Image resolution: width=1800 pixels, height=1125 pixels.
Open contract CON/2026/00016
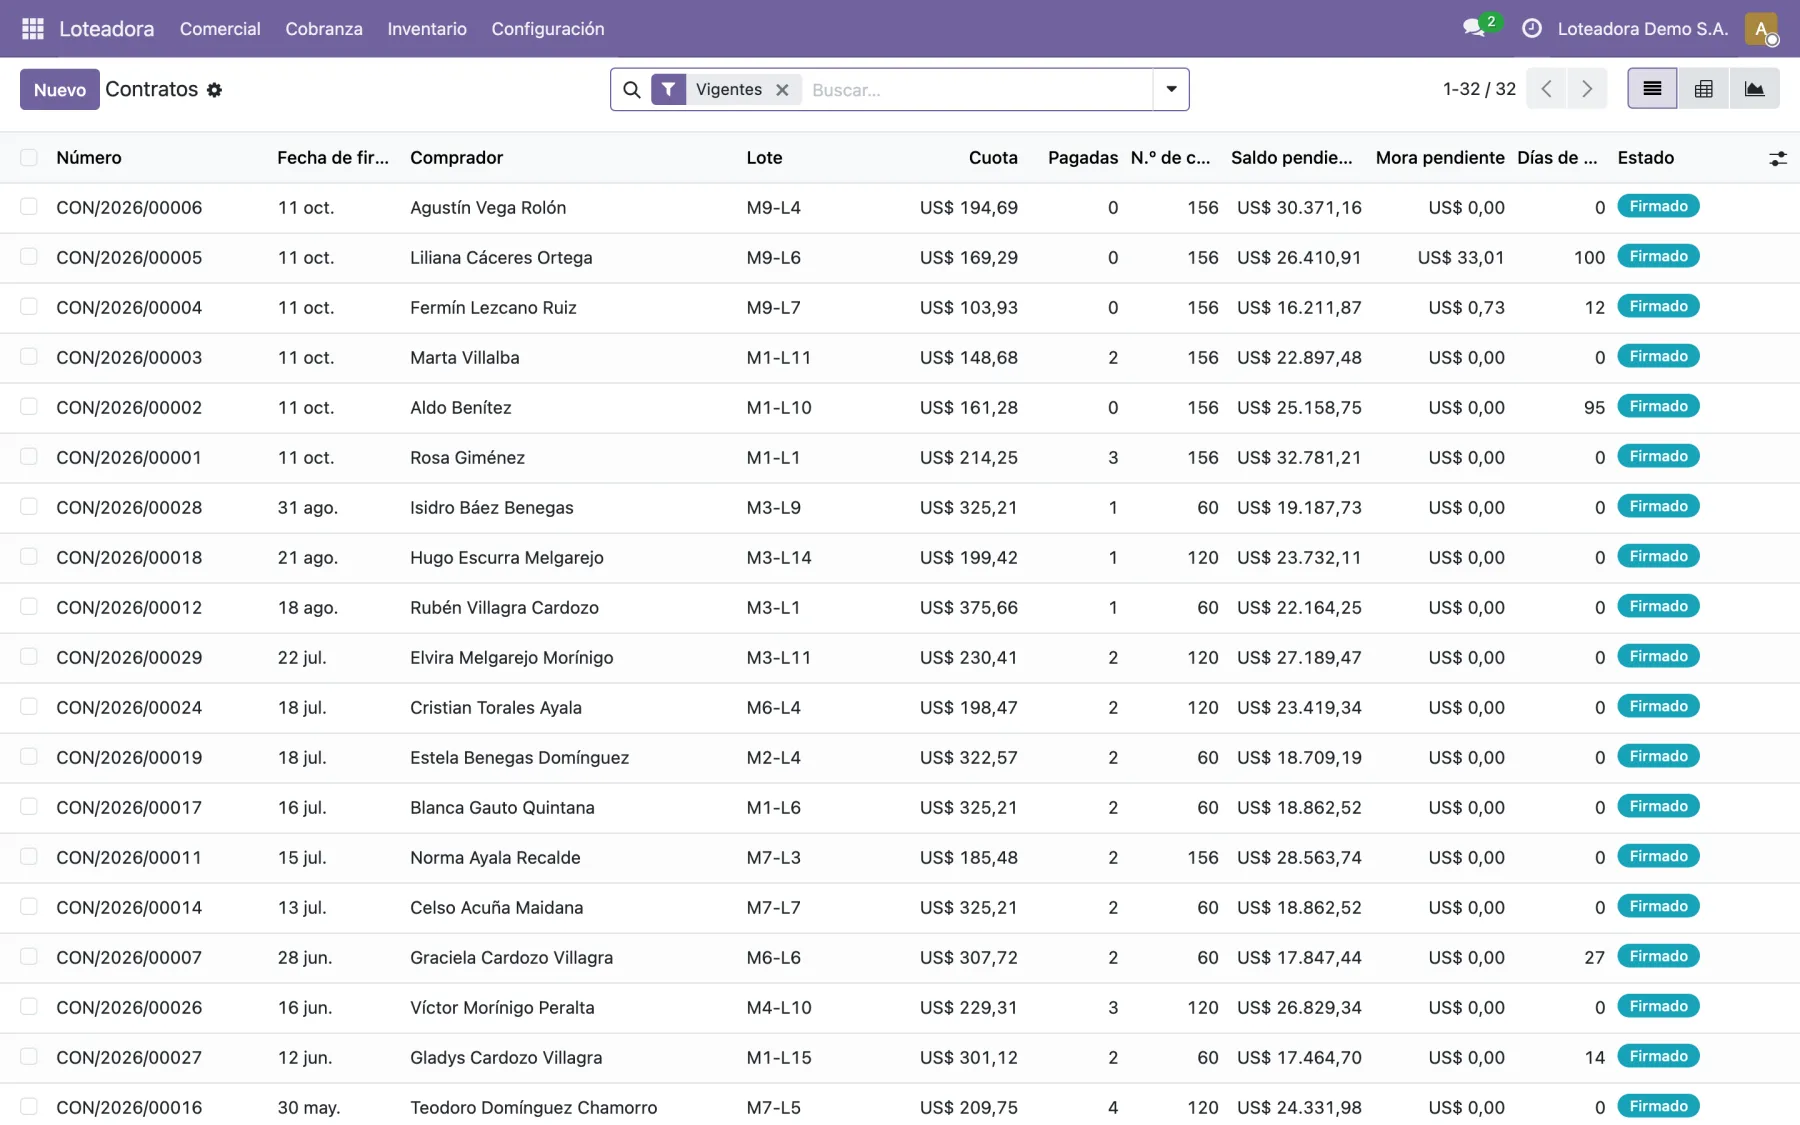coord(129,1108)
